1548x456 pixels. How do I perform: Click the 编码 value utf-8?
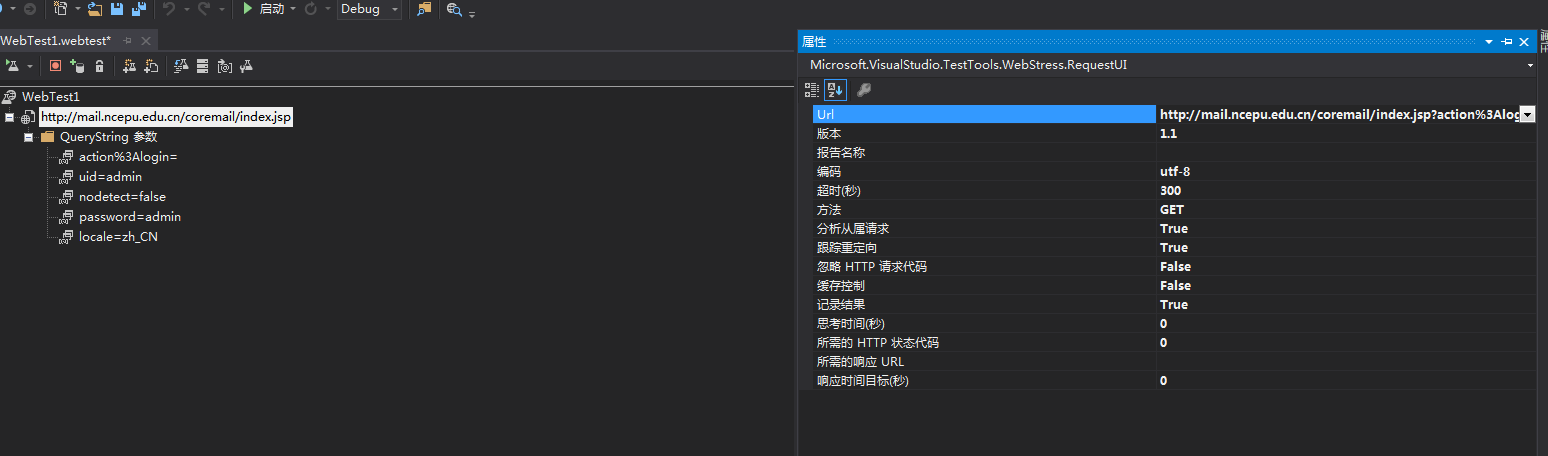tap(1347, 172)
